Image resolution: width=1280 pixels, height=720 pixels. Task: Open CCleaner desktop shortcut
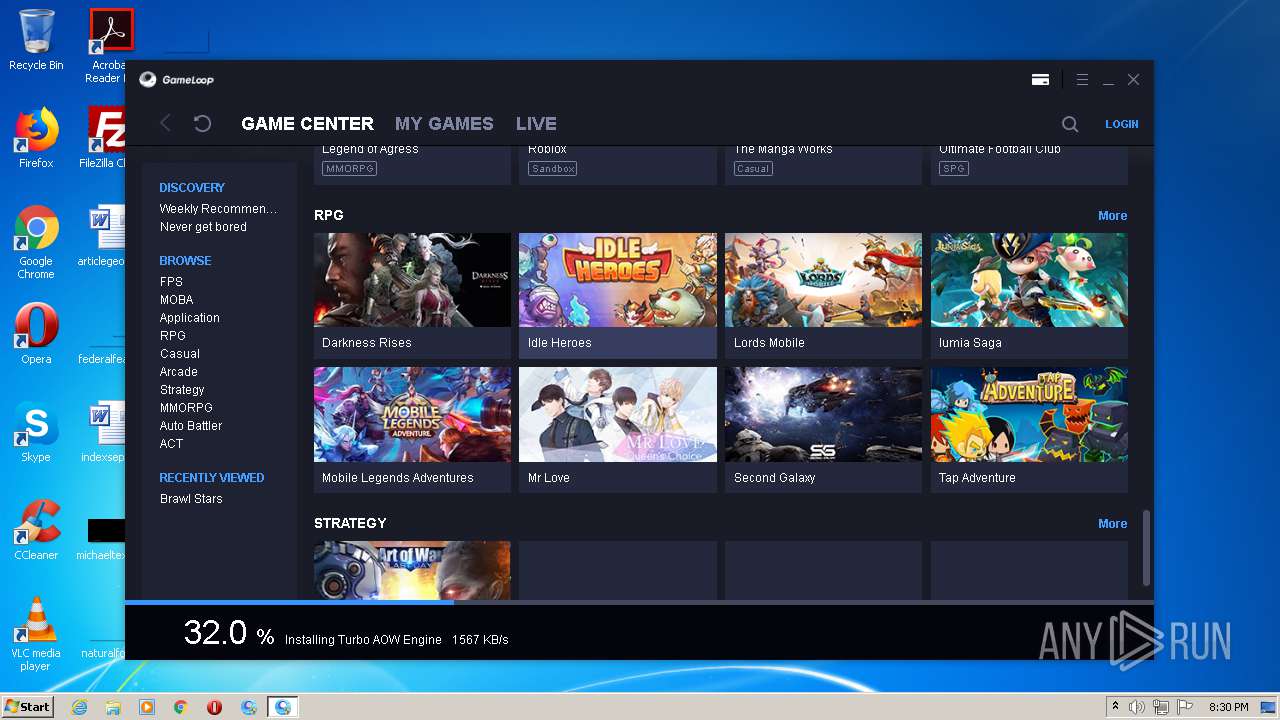pyautogui.click(x=36, y=530)
